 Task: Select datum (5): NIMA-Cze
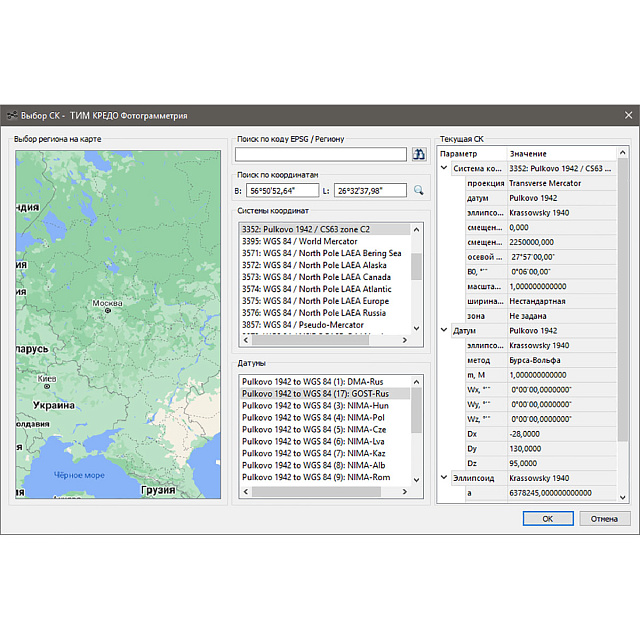325,429
